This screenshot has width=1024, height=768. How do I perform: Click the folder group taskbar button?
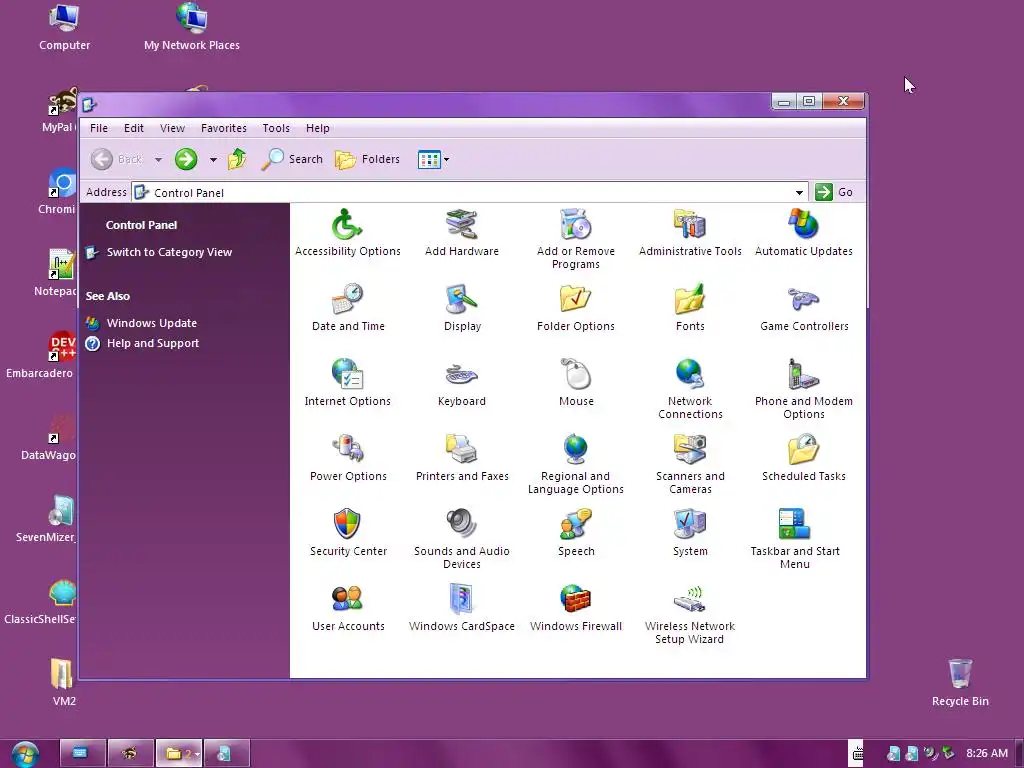179,753
